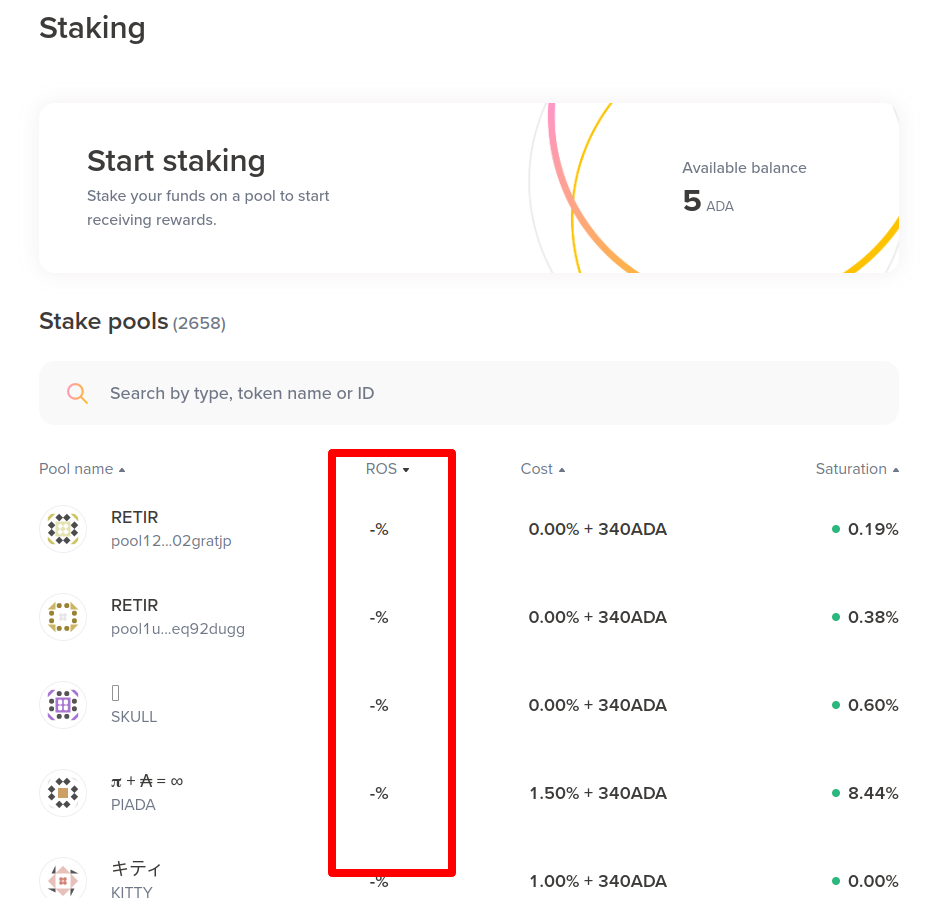Viewport: 932px width, 898px height.
Task: Click the green saturation dot beside 8.44%
Action: [836, 793]
